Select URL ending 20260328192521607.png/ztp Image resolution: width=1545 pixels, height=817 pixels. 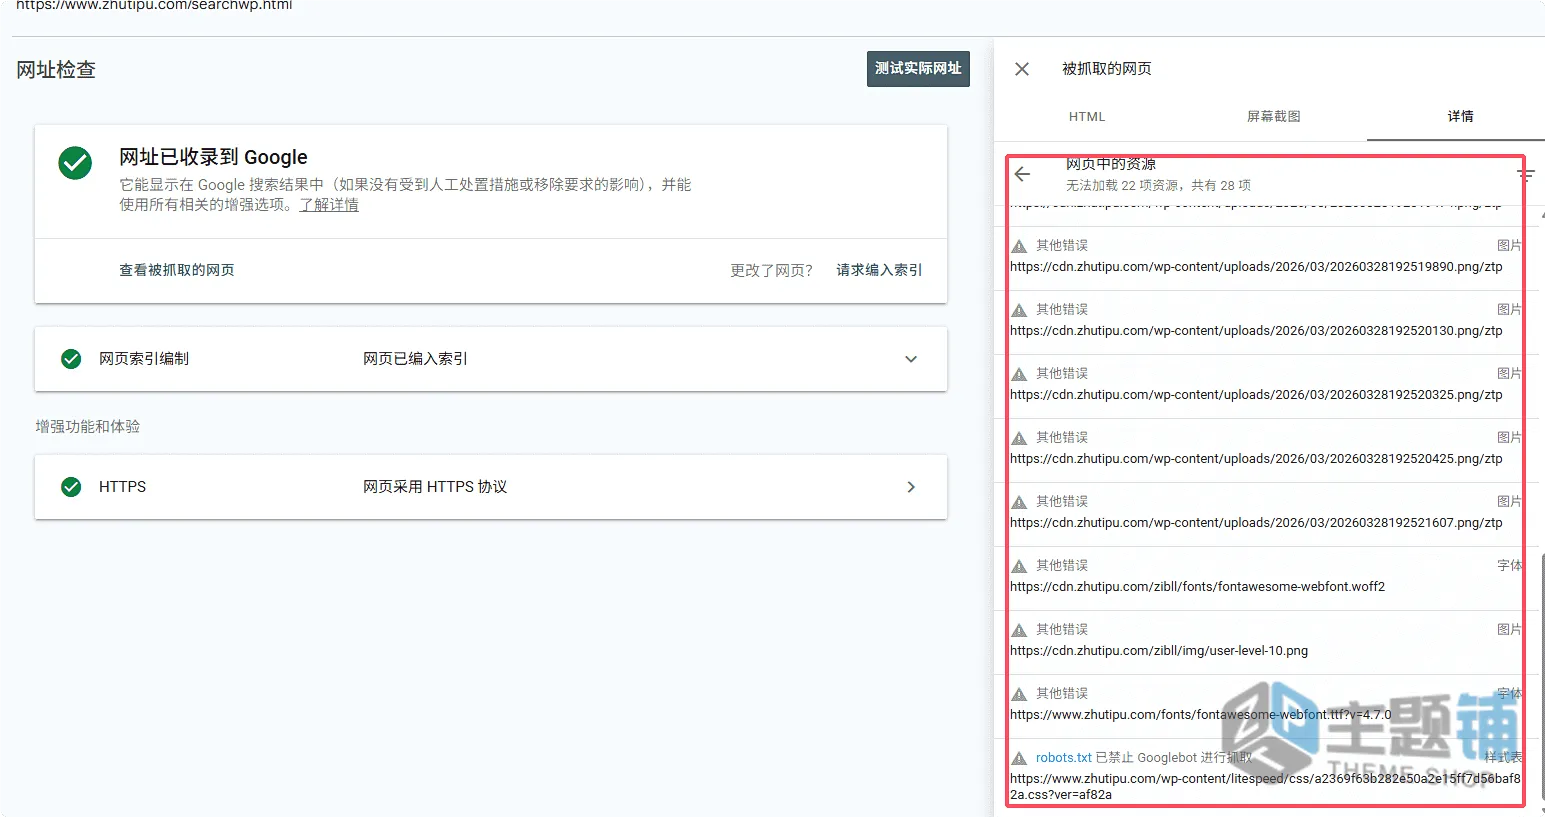coord(1256,523)
